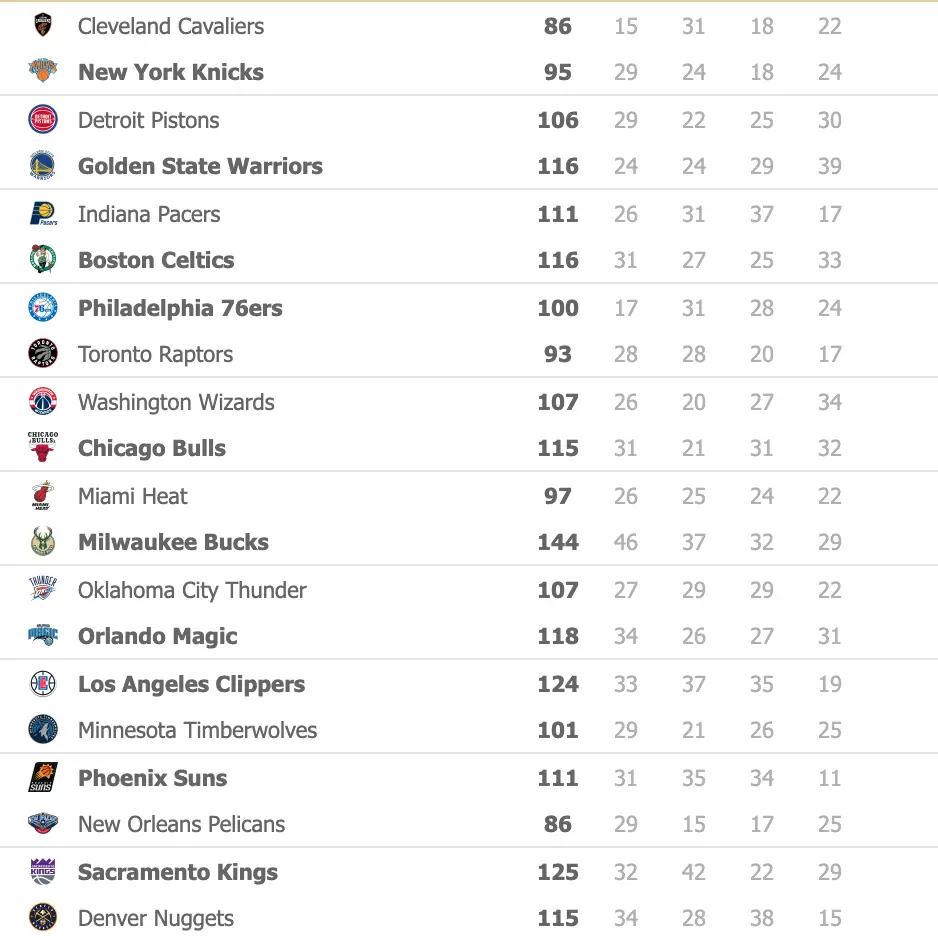Open the Indiana Pacers team link

(149, 214)
